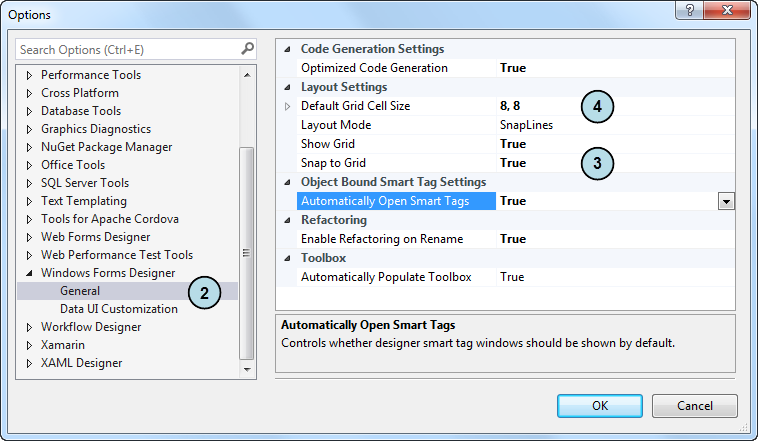This screenshot has height=441, width=758.
Task: Select Enable Refactoring on Rename property
Action: [381, 239]
